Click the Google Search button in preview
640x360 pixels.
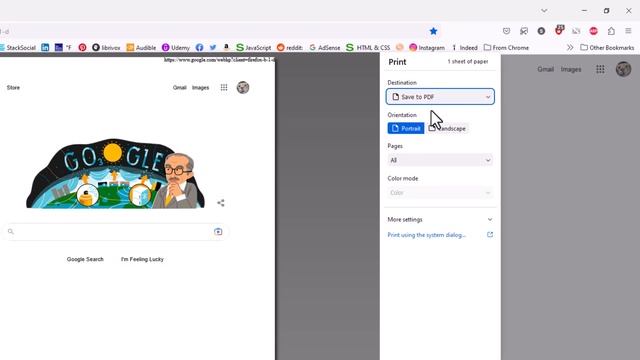(x=85, y=259)
